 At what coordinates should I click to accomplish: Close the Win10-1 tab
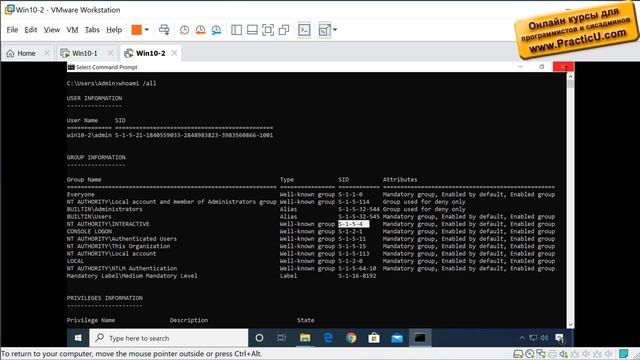click(110, 53)
